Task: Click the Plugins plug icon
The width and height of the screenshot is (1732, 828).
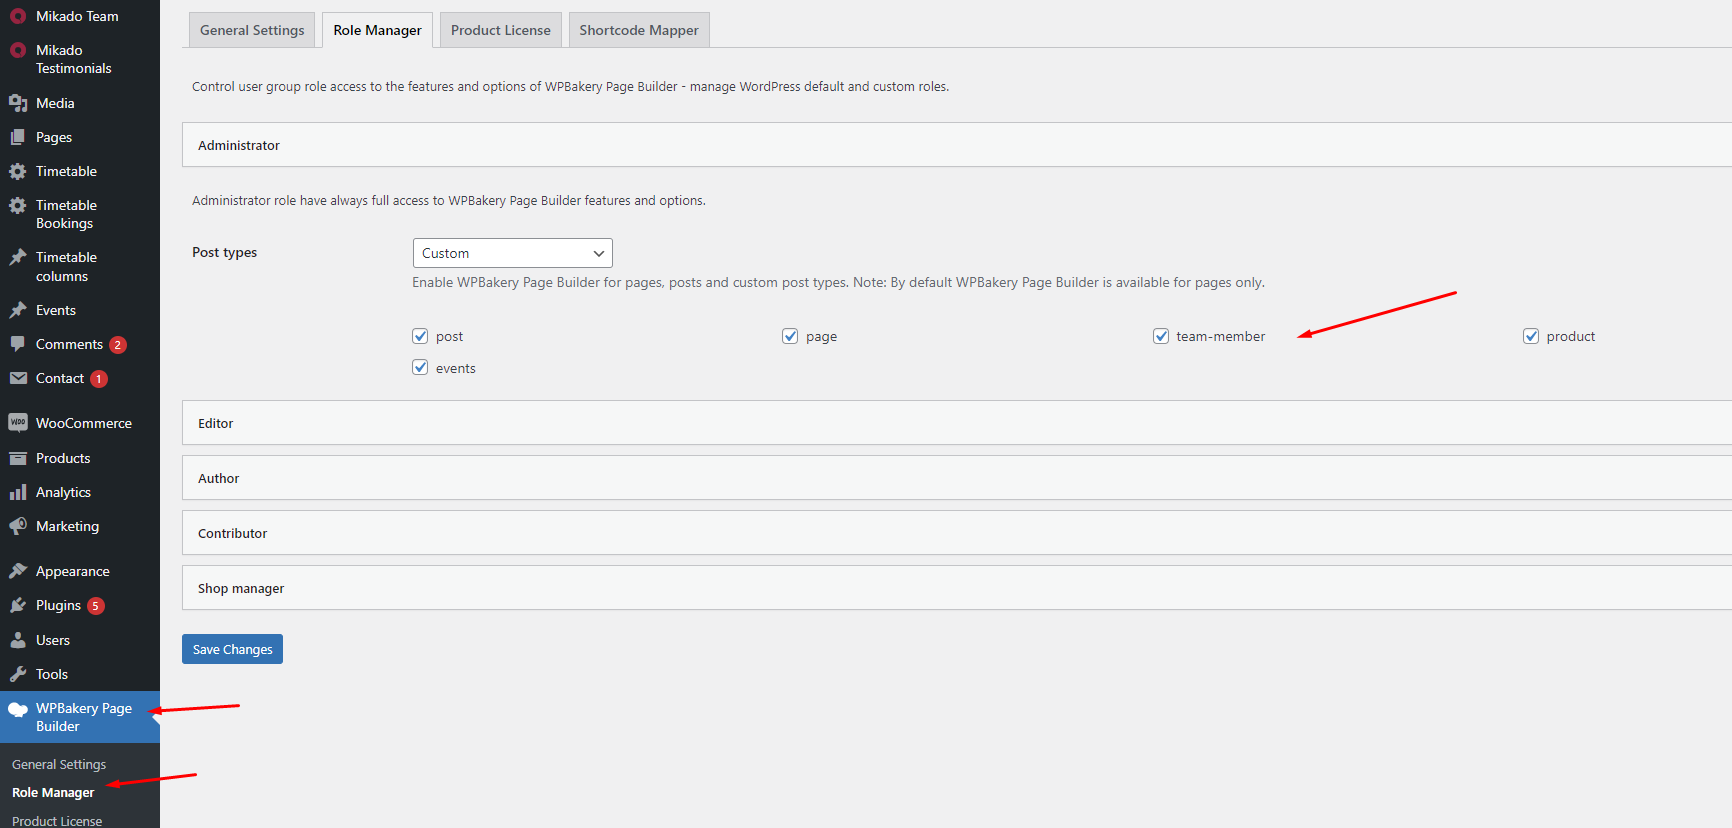Action: click(18, 605)
